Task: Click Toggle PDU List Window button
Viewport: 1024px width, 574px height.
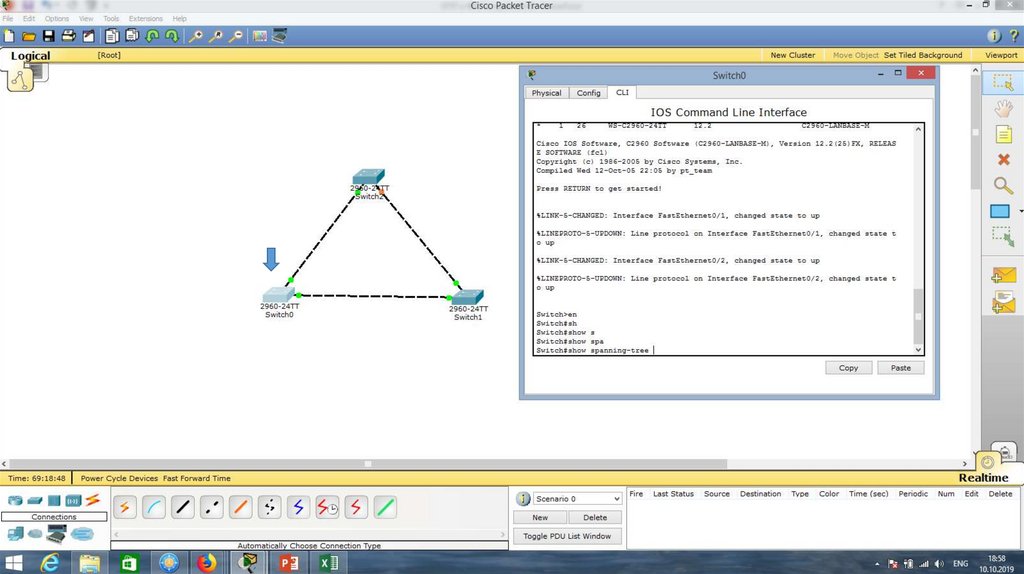Action: pos(567,536)
